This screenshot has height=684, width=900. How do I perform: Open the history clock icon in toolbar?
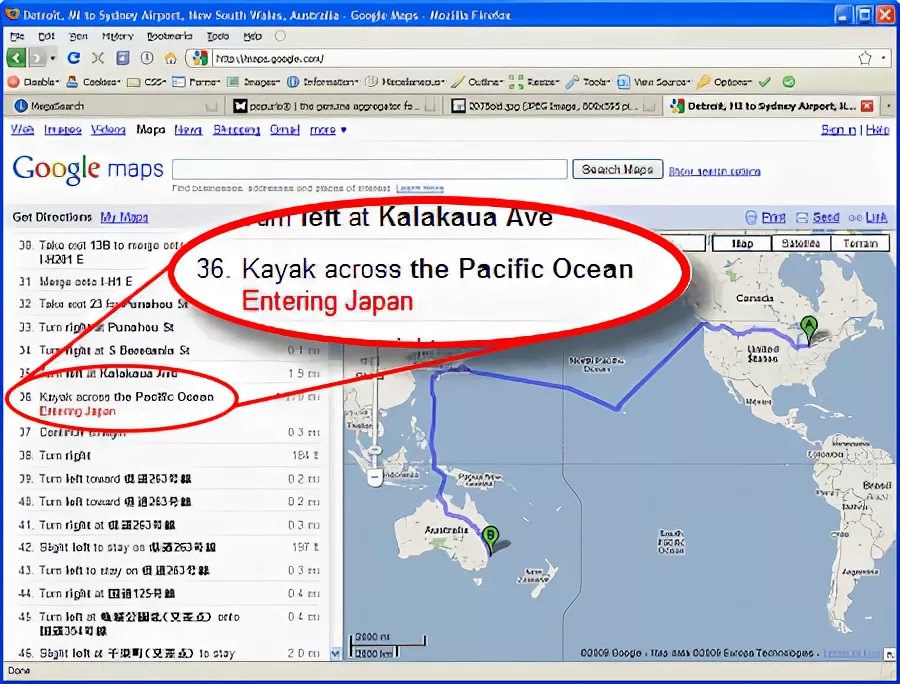pyautogui.click(x=147, y=58)
